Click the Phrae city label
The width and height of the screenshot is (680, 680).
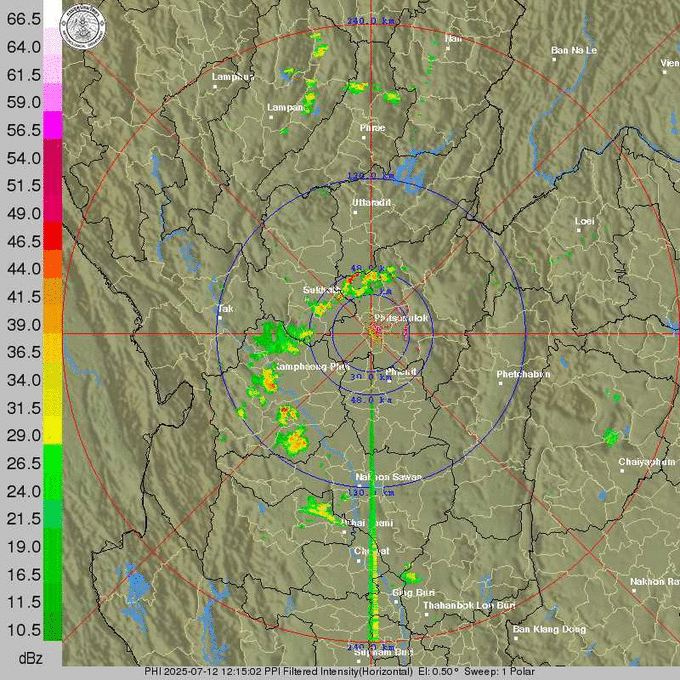point(372,128)
